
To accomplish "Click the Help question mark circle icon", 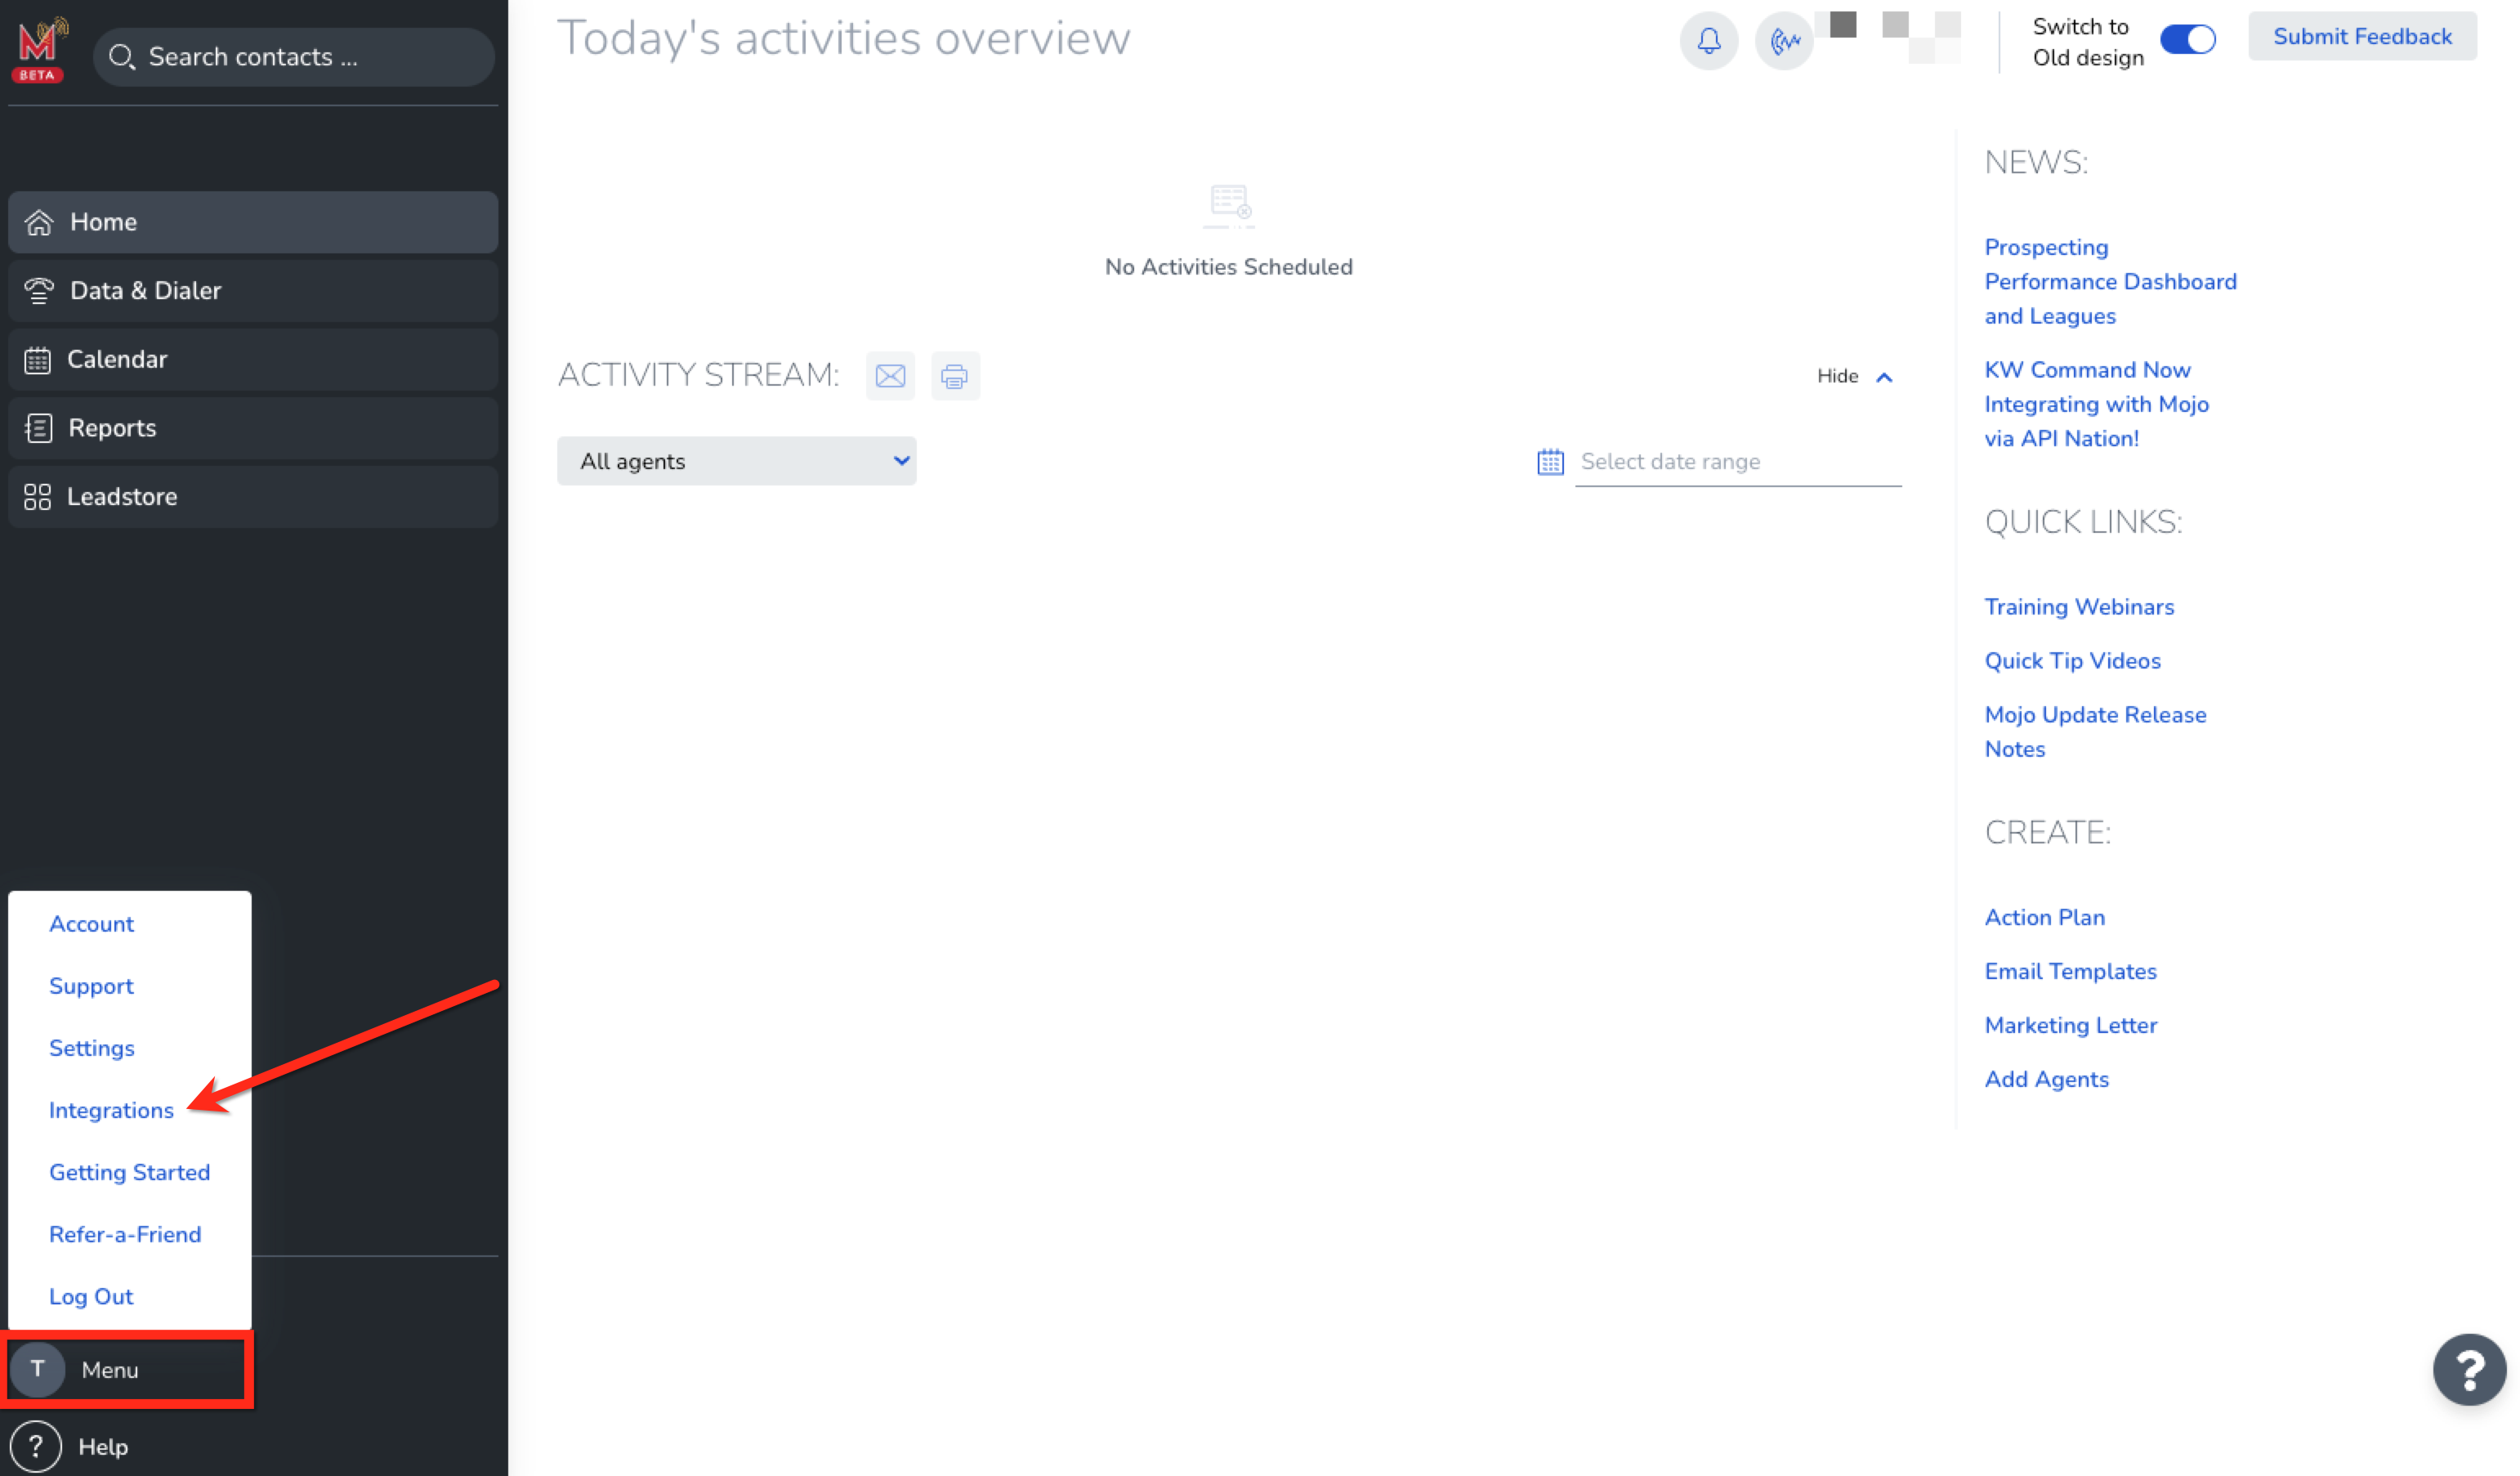I will pyautogui.click(x=36, y=1446).
